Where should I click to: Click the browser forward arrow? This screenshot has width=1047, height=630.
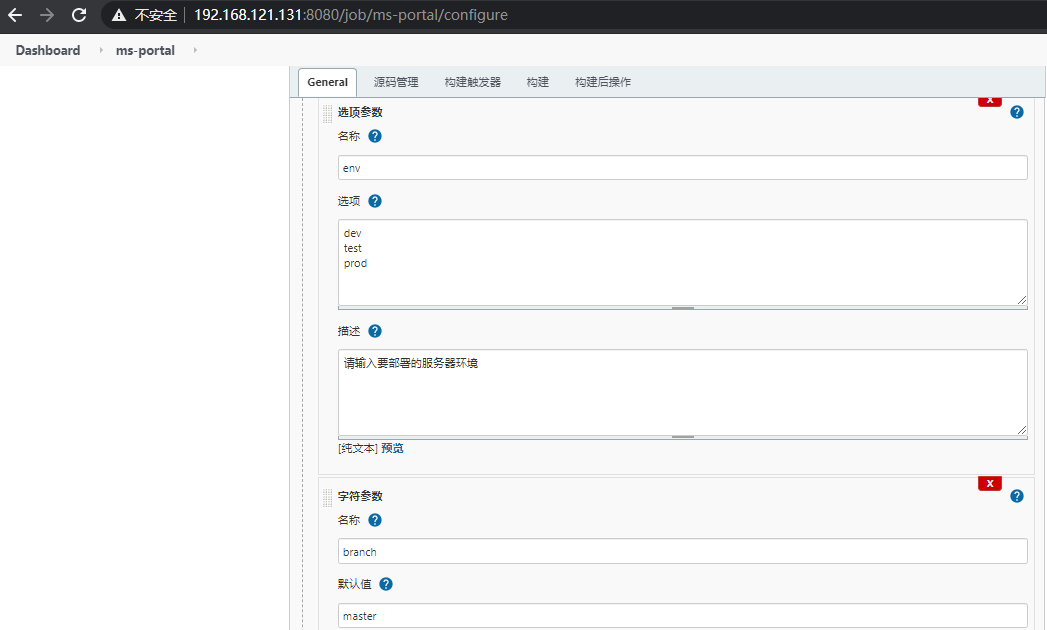[x=47, y=15]
